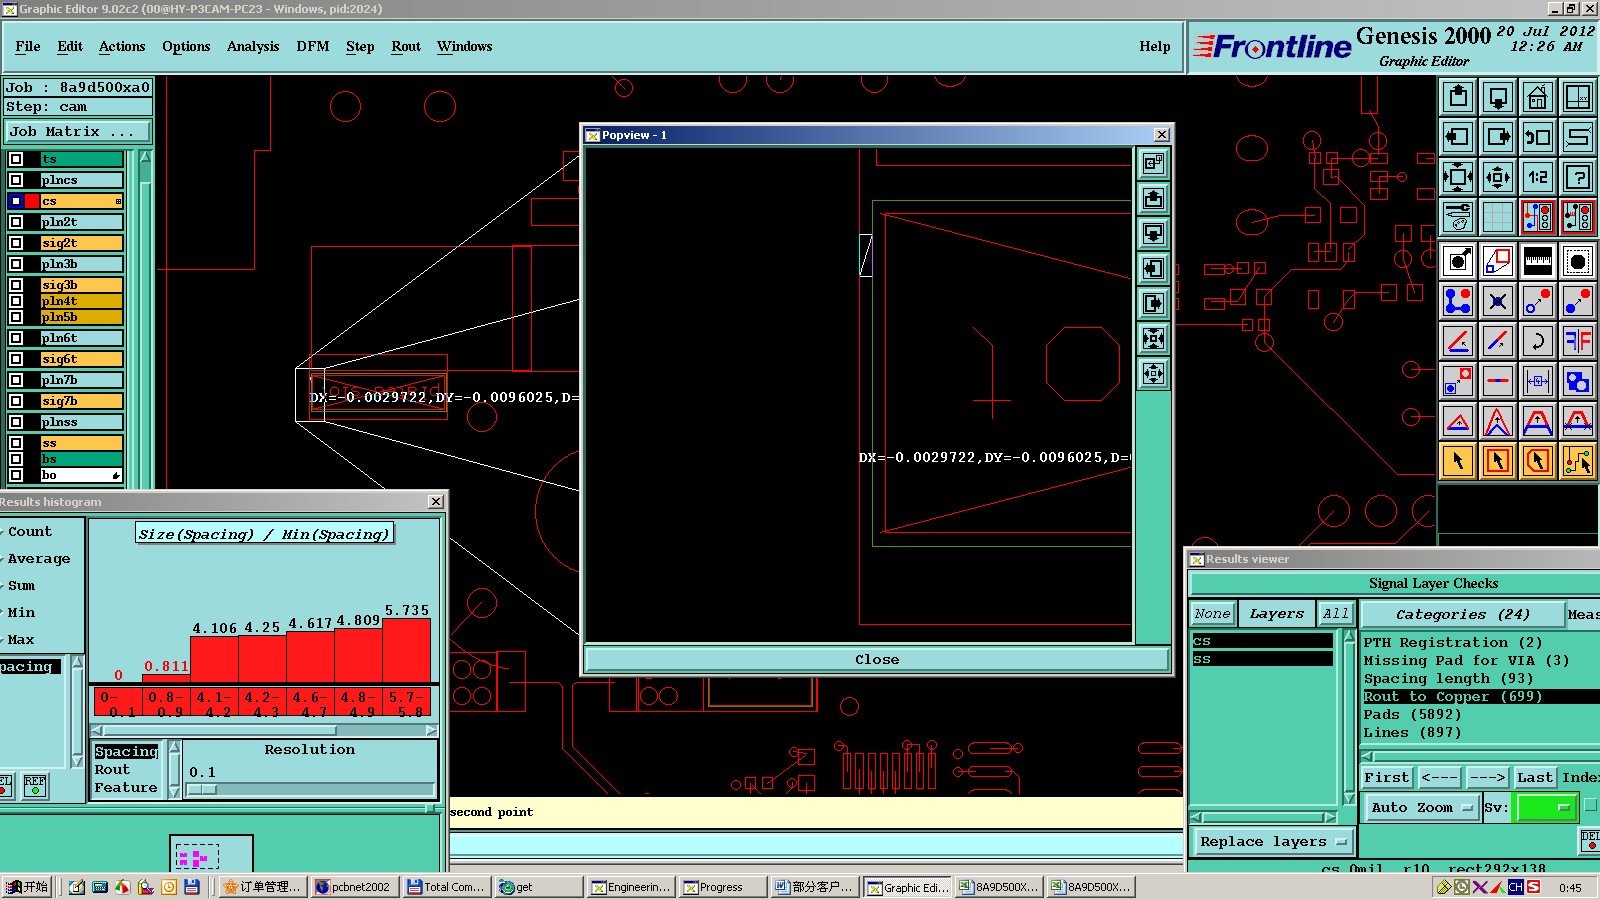Click the pan up icon in toolbar
The image size is (1600, 900).
pyautogui.click(x=1457, y=97)
